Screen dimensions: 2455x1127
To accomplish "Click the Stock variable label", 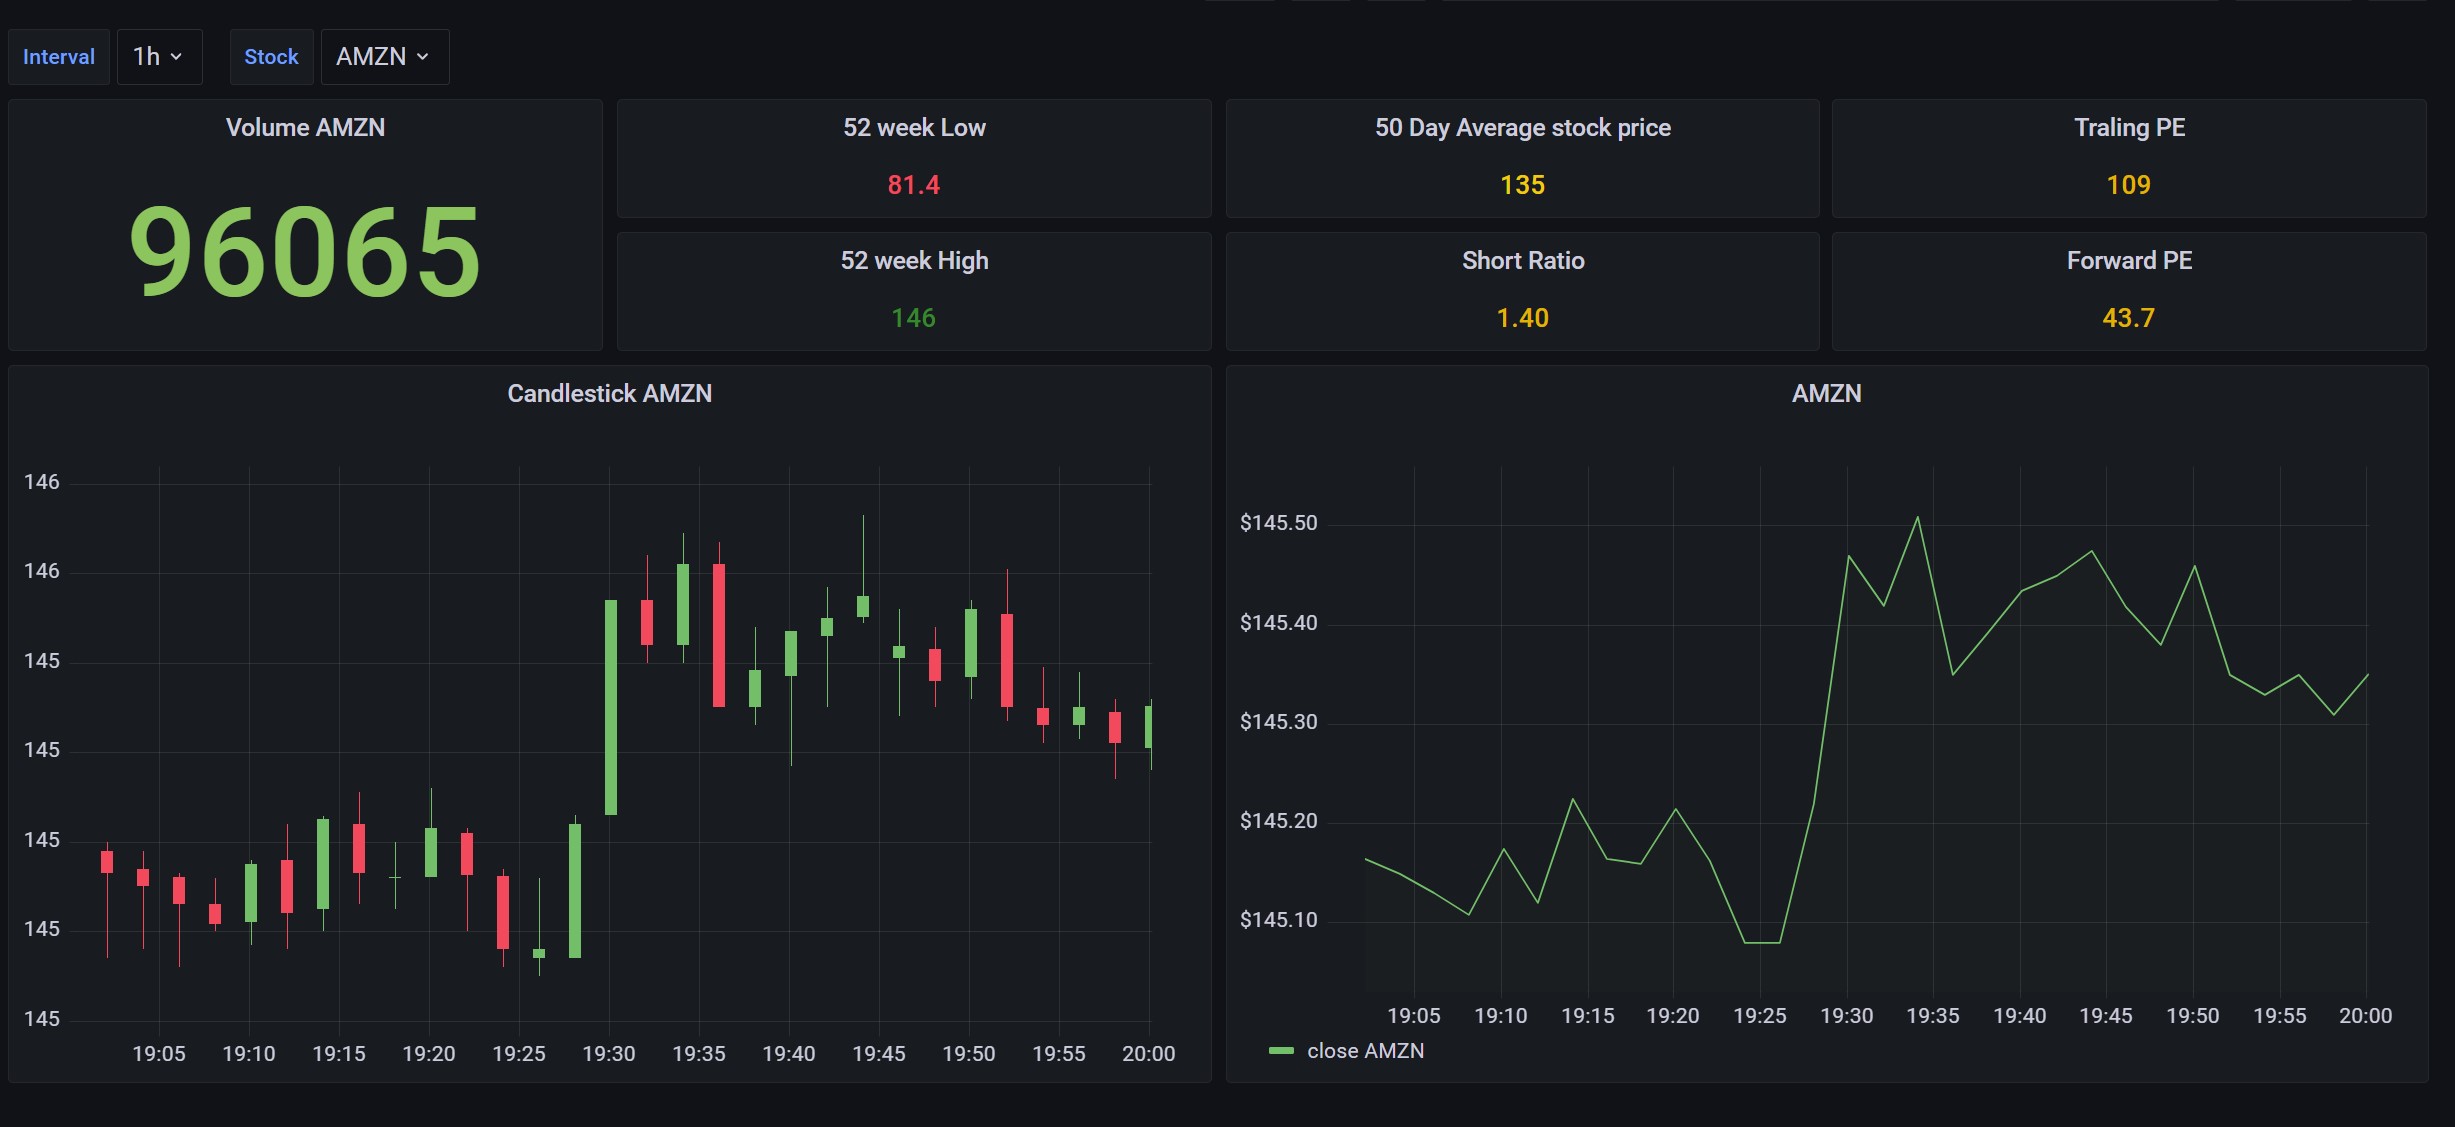I will 271,57.
